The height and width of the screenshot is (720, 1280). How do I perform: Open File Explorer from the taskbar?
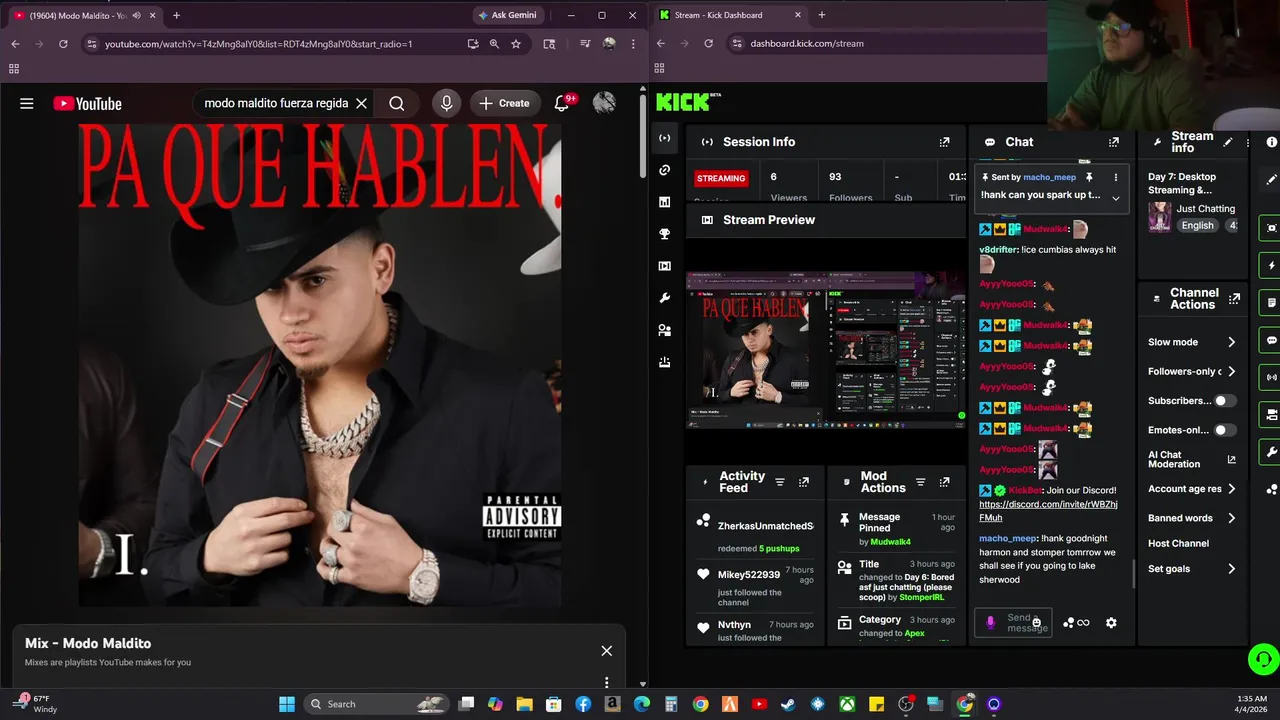[524, 704]
